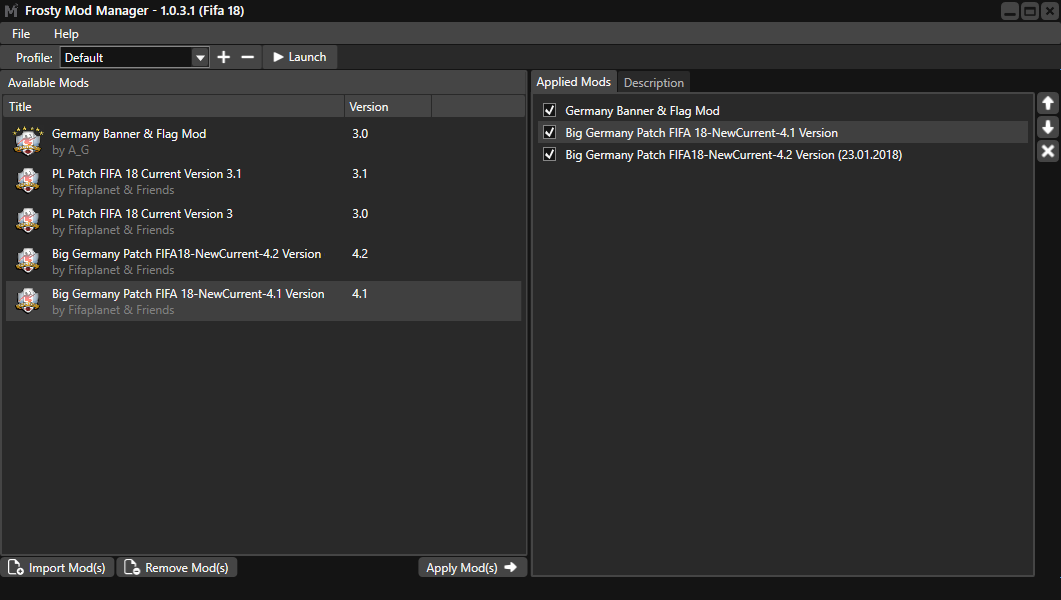Click the Big Germany Patch 4.1 mod icon
The image size is (1061, 600).
28,300
